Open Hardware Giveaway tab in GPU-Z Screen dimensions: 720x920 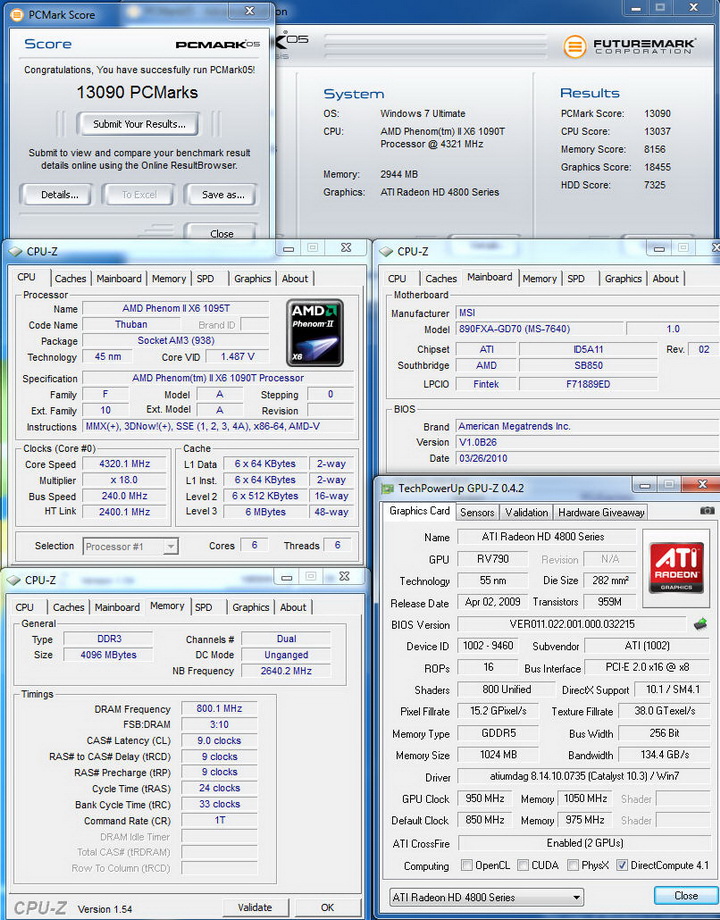click(601, 512)
